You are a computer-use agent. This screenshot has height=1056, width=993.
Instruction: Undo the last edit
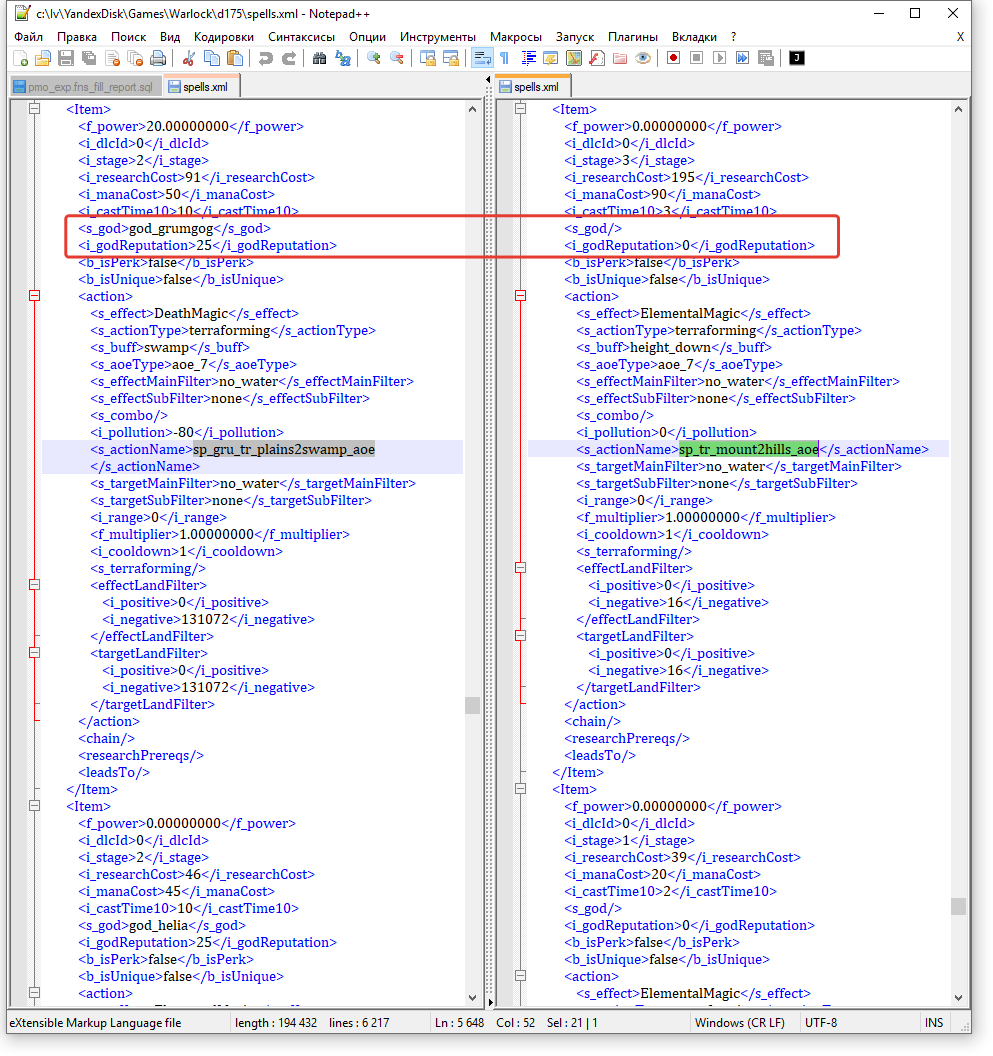tap(265, 59)
